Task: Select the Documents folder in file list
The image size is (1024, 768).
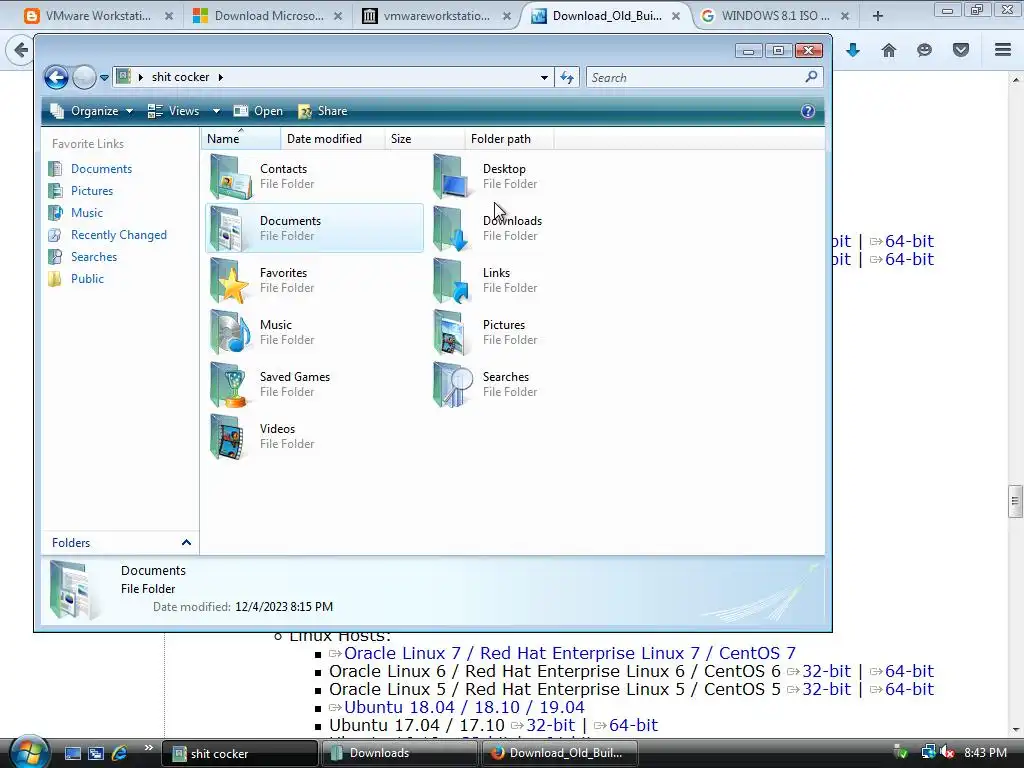Action: (x=314, y=228)
